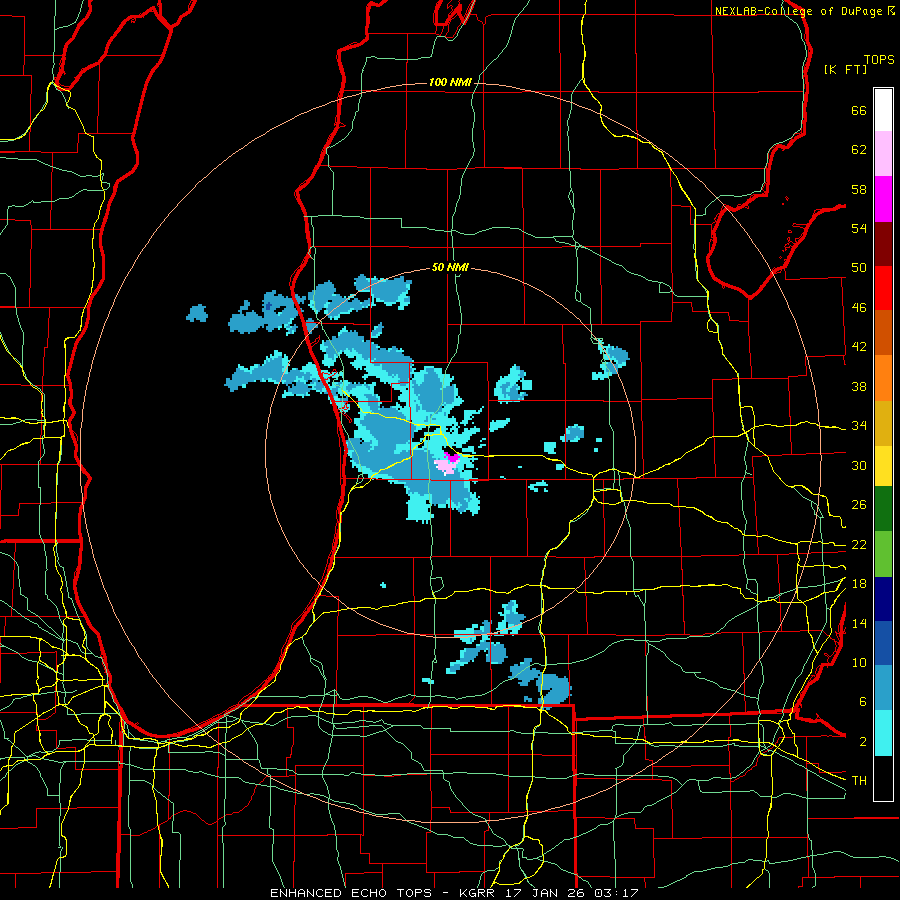The height and width of the screenshot is (900, 900).
Task: Select the navy blue legend swatch
Action: [883, 599]
